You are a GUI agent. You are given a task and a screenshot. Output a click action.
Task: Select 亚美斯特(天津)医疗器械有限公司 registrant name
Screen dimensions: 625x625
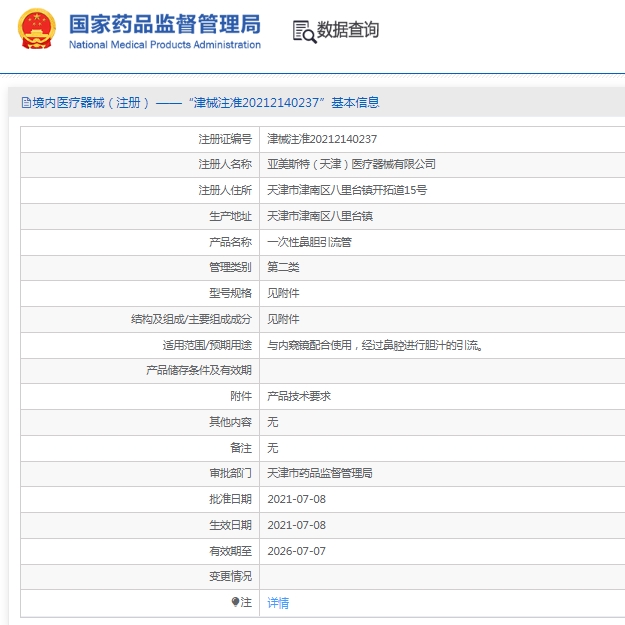pos(351,164)
